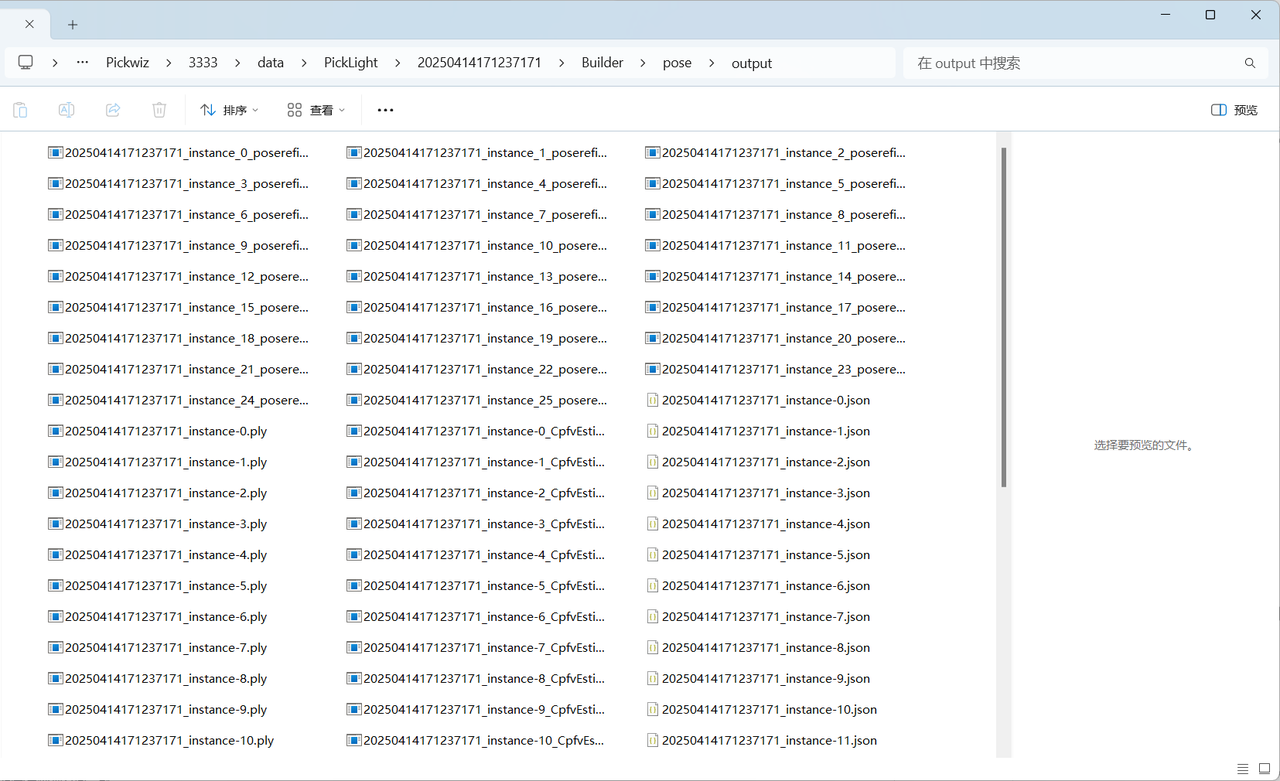
Task: Expand the chevron after the pose breadcrumb
Action: [x=711, y=63]
